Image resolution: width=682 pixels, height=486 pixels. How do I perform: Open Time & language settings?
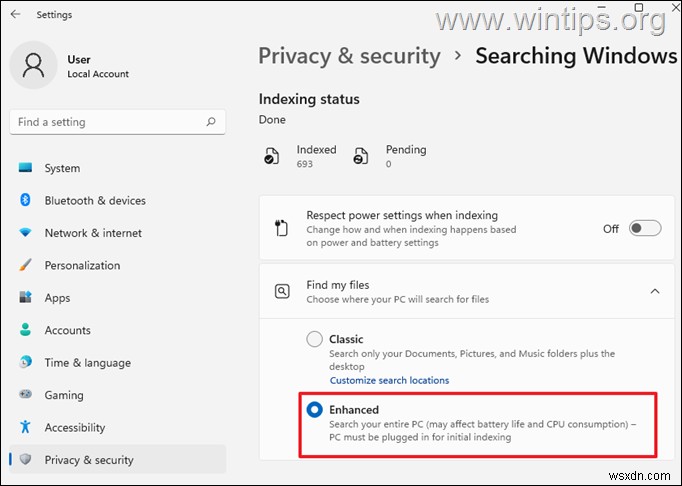pos(87,363)
